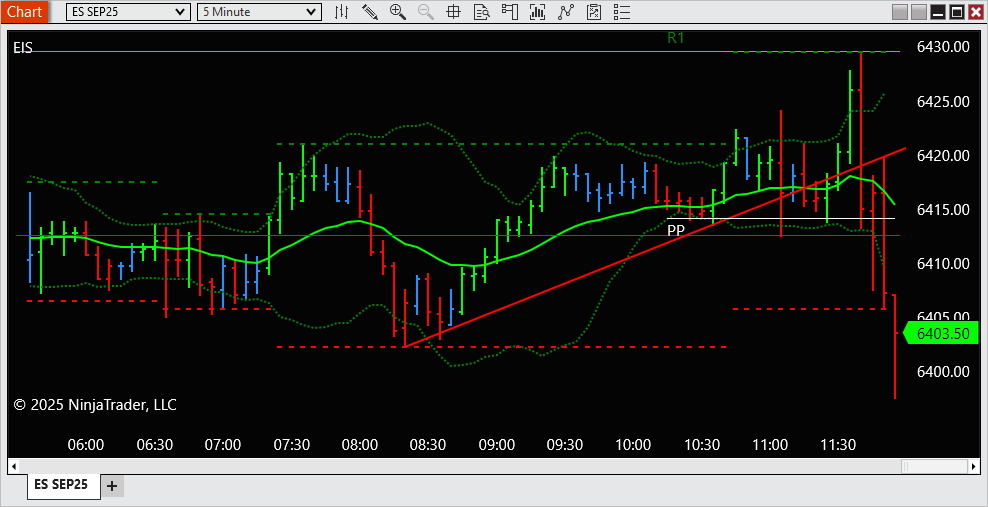Click the 07:00 time axis label

[x=223, y=445]
